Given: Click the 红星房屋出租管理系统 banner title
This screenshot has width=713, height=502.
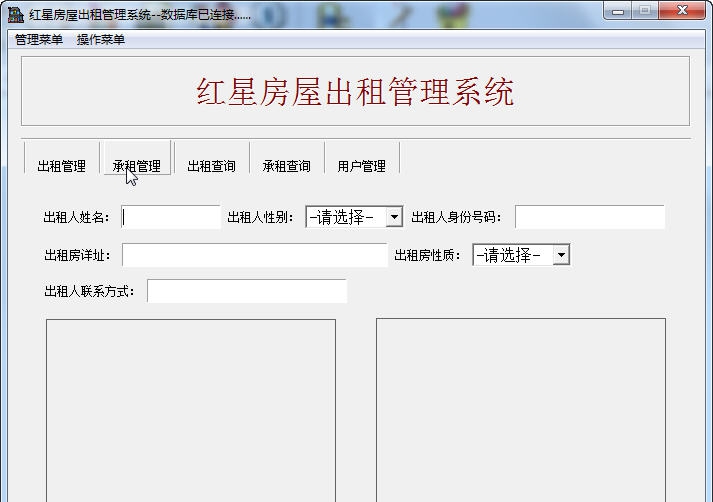Looking at the screenshot, I should [x=355, y=92].
